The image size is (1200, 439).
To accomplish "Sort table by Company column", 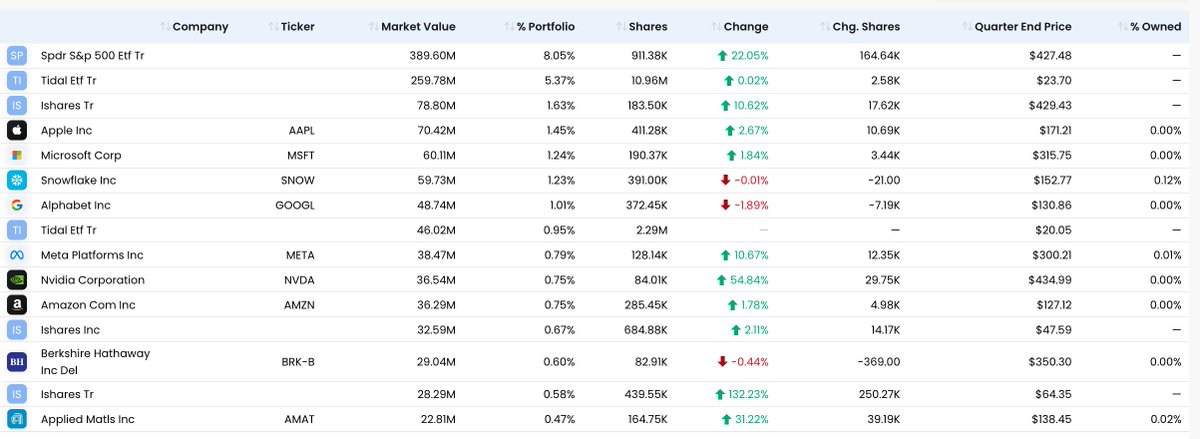I will point(194,27).
